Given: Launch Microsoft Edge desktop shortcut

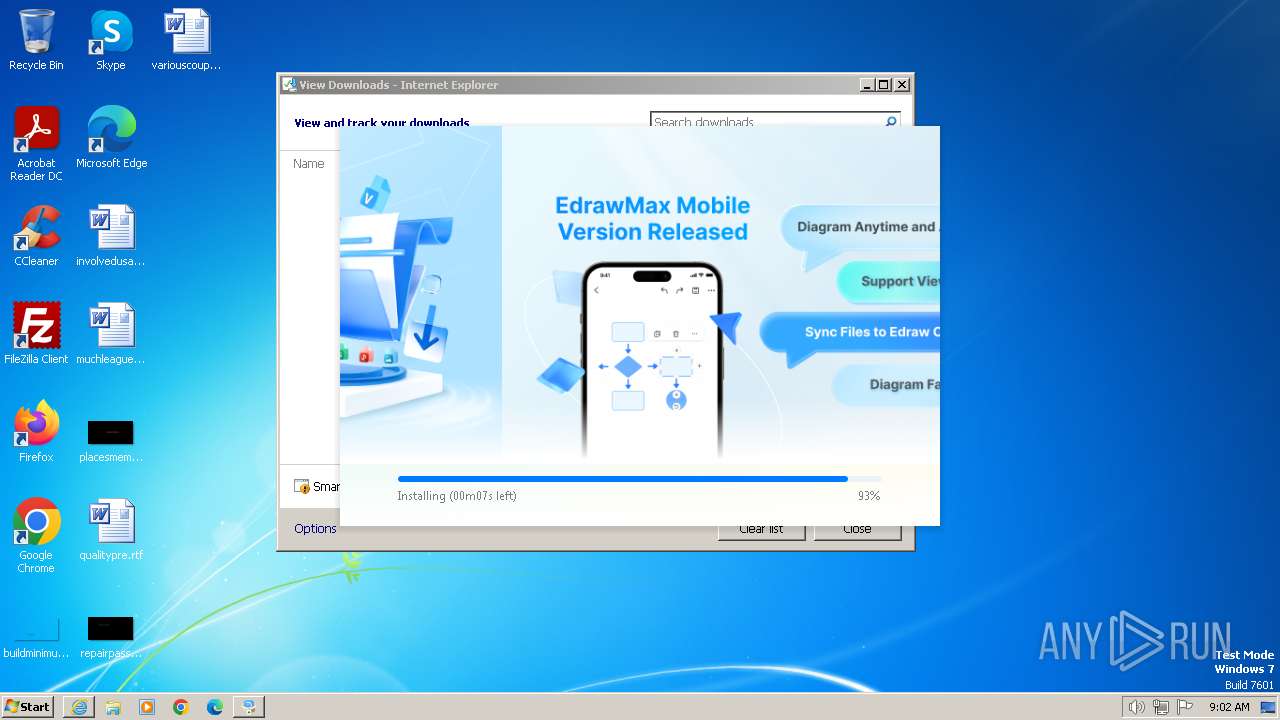Looking at the screenshot, I should [111, 138].
